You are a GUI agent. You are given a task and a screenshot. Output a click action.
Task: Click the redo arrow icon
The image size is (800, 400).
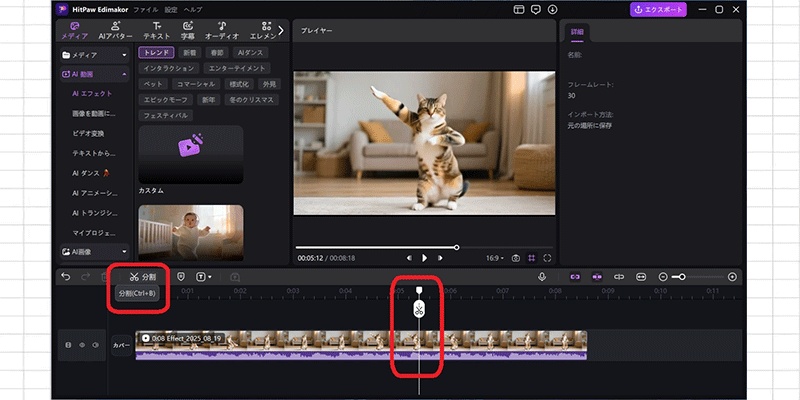point(85,277)
